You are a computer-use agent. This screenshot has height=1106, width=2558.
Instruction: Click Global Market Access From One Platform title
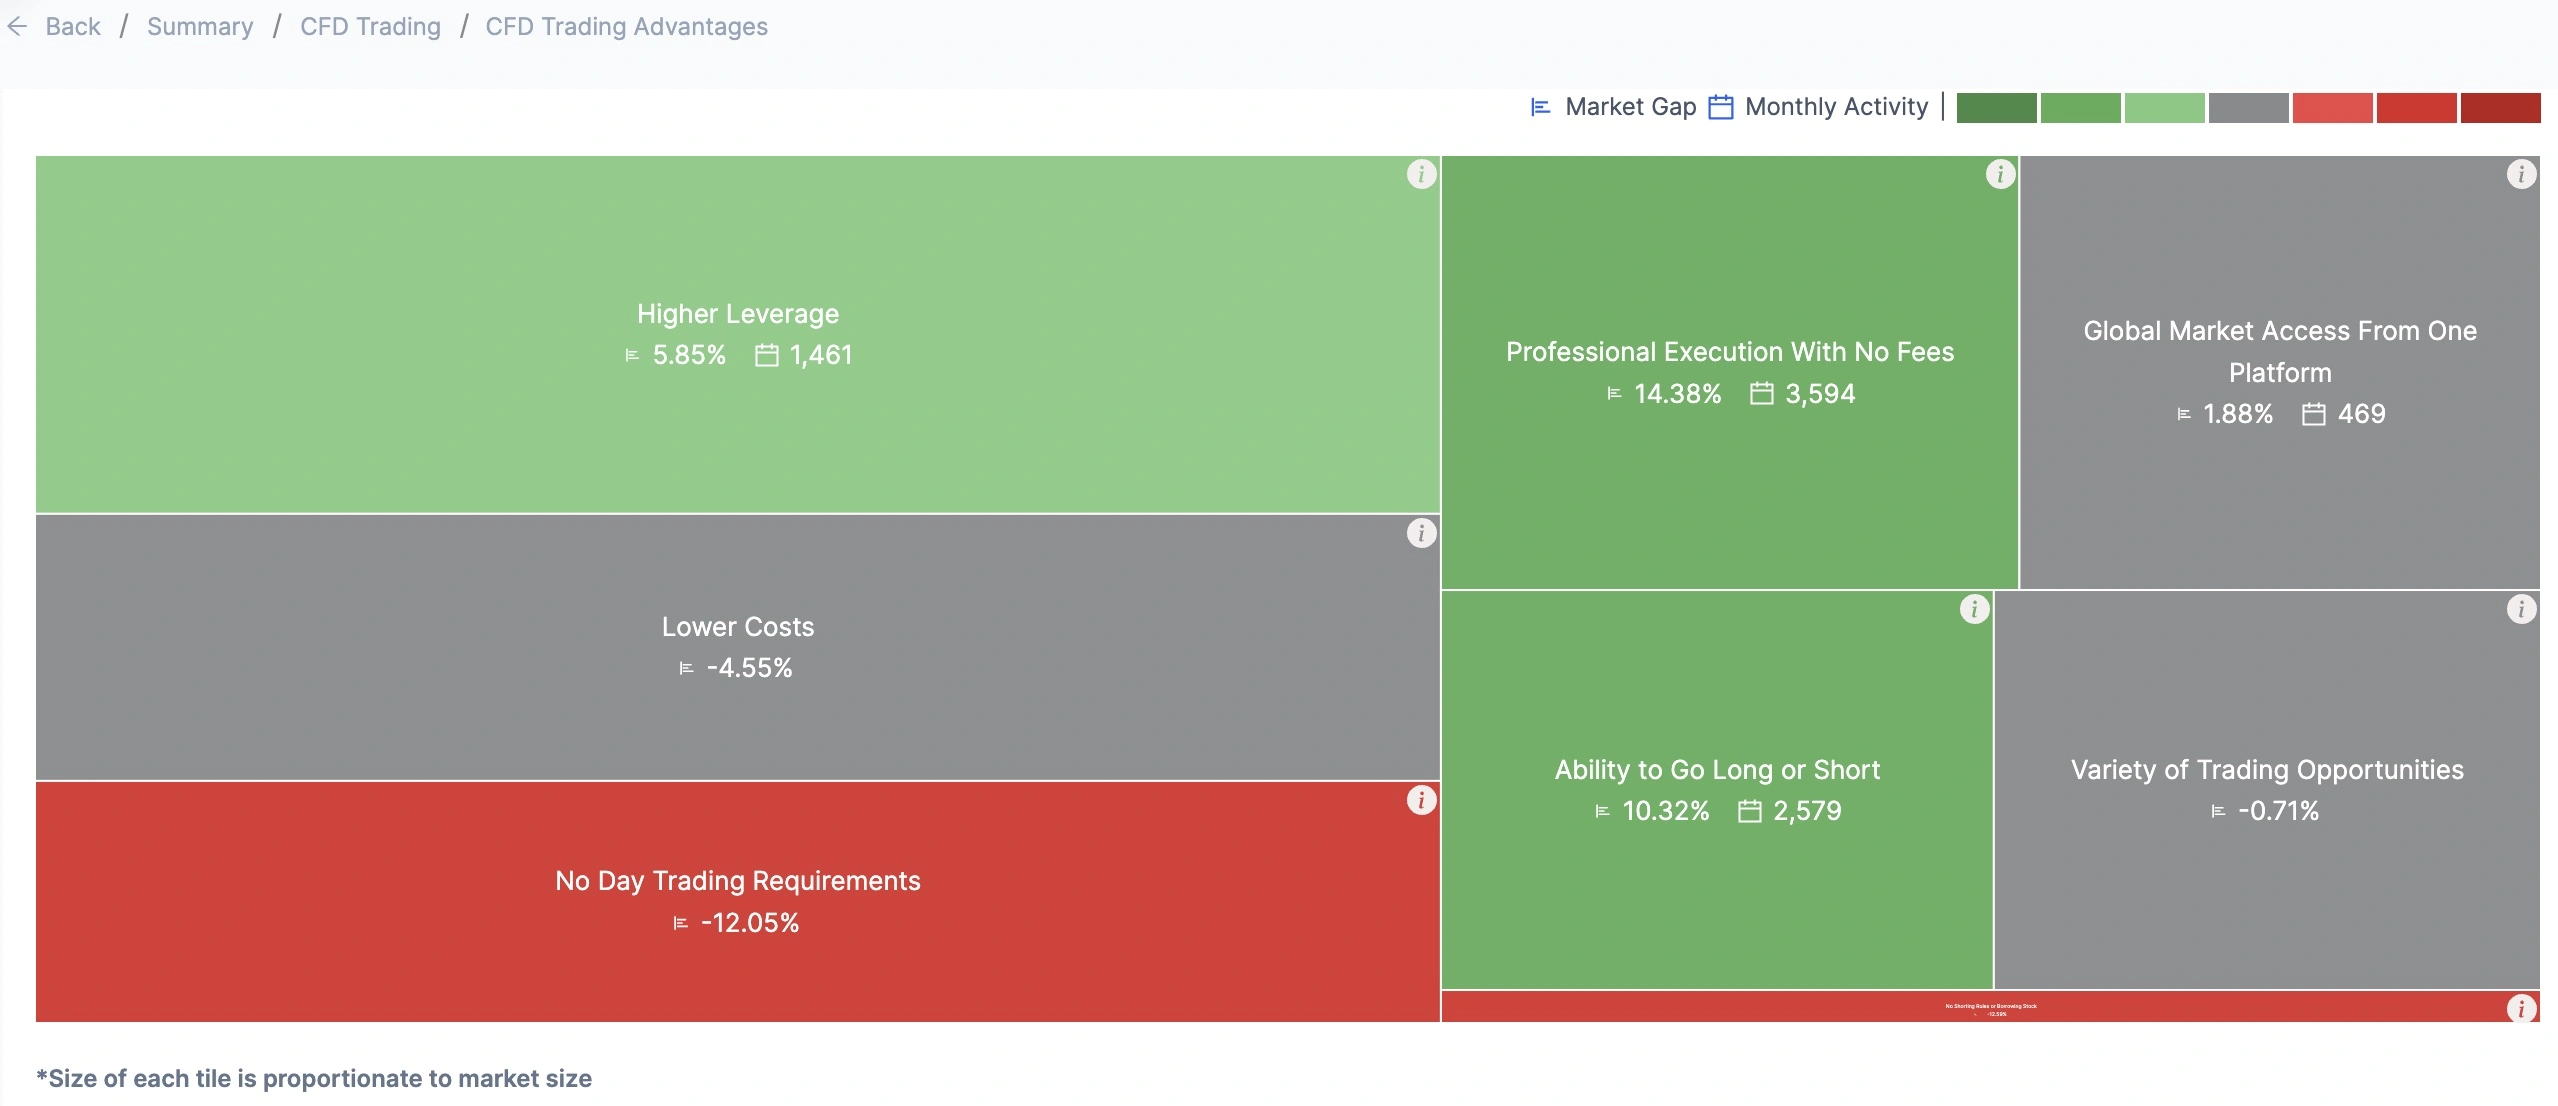2280,352
